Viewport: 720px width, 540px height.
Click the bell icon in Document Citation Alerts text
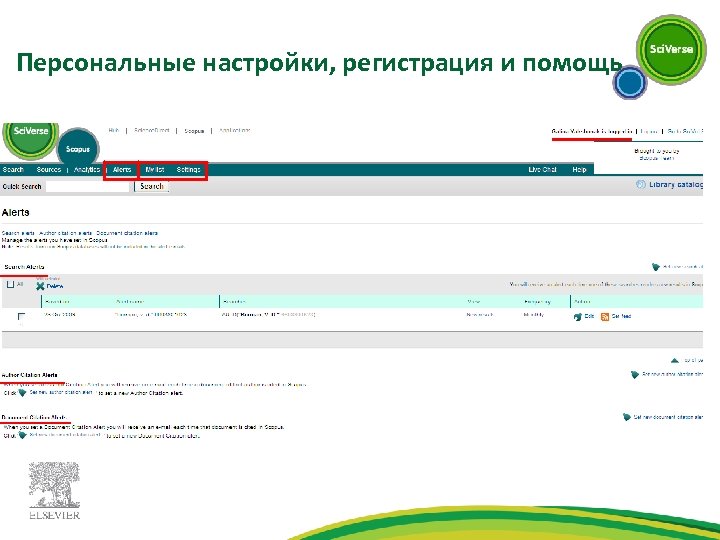tap(22, 435)
